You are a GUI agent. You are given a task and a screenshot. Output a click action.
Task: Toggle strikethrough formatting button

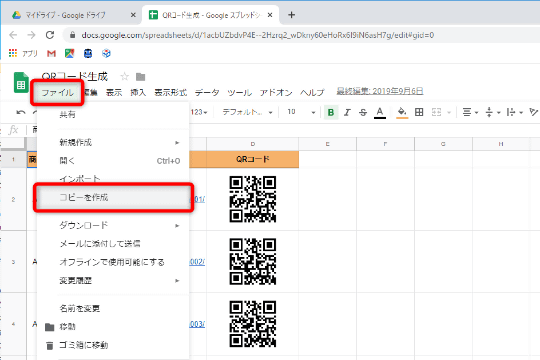click(x=363, y=112)
